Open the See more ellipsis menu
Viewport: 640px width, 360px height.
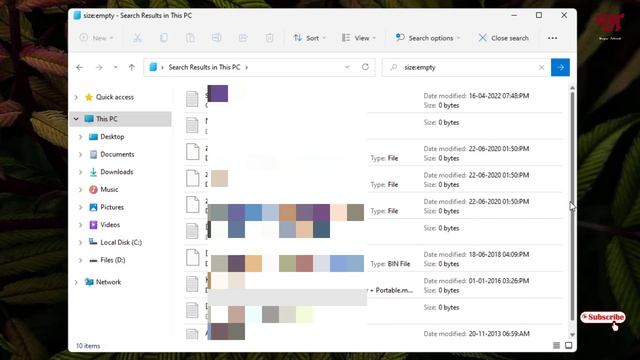[553, 38]
